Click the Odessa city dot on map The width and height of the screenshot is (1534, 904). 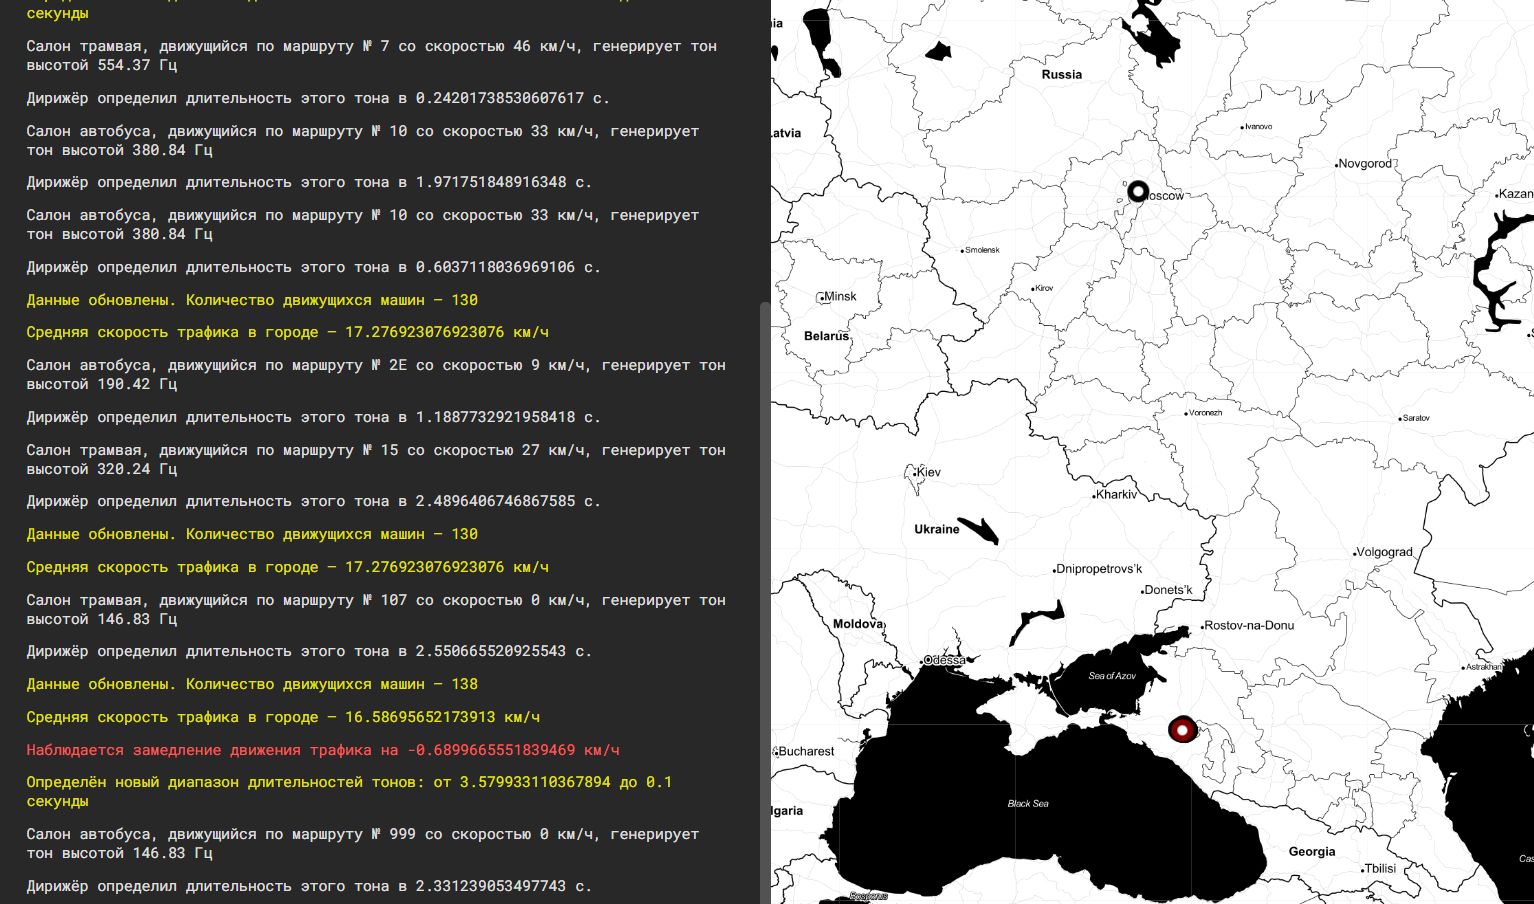click(922, 662)
